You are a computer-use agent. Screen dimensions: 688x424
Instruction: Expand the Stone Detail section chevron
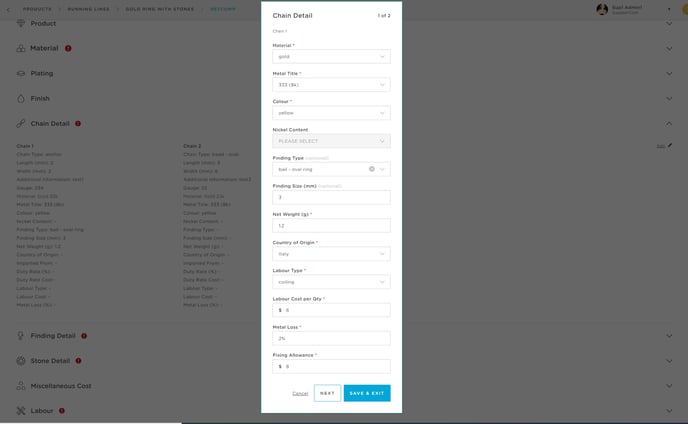coord(669,361)
